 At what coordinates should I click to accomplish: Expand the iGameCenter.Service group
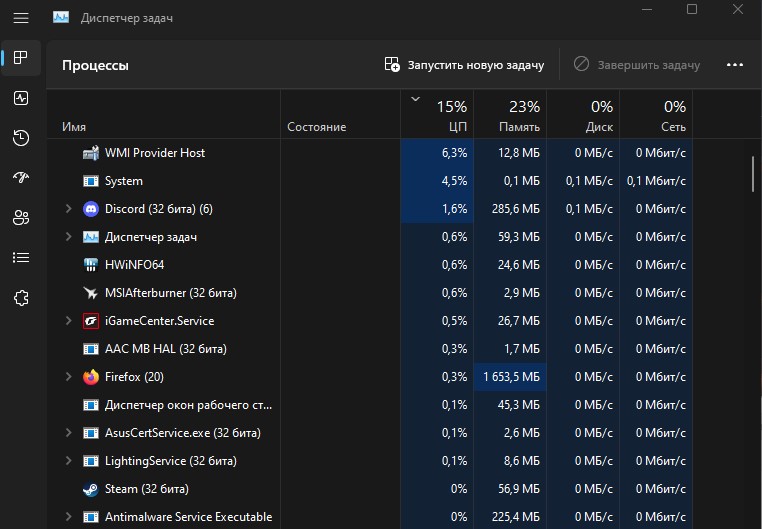coord(69,321)
